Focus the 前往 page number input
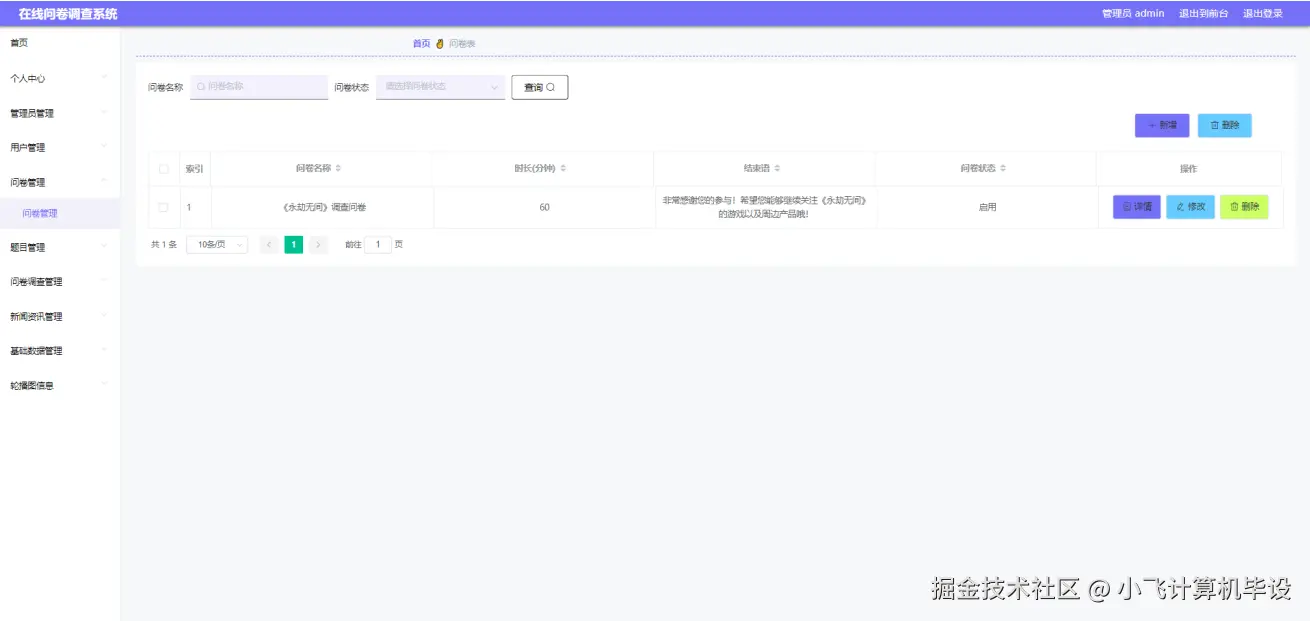The image size is (1310, 621). tap(378, 244)
